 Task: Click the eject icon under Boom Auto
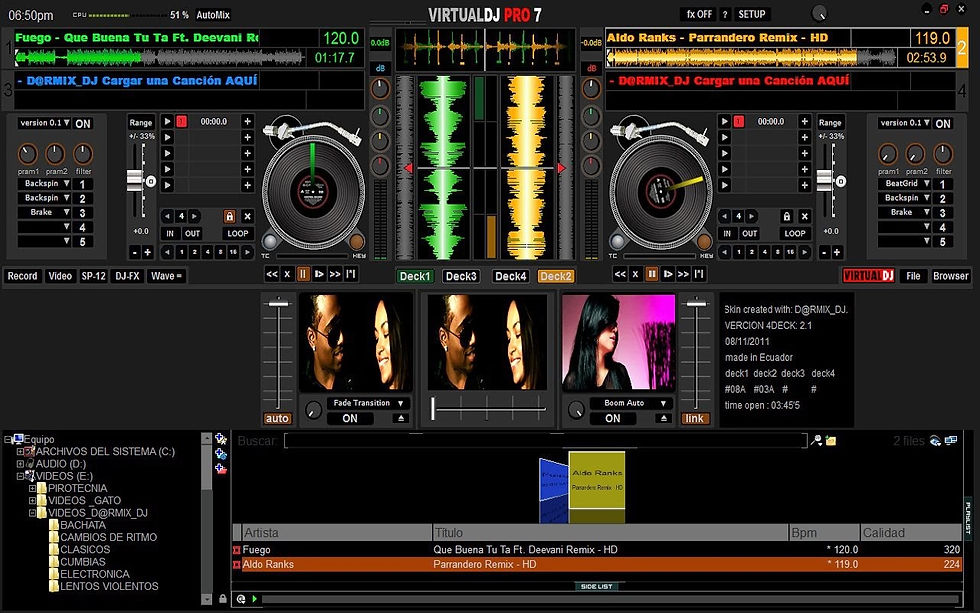click(664, 419)
